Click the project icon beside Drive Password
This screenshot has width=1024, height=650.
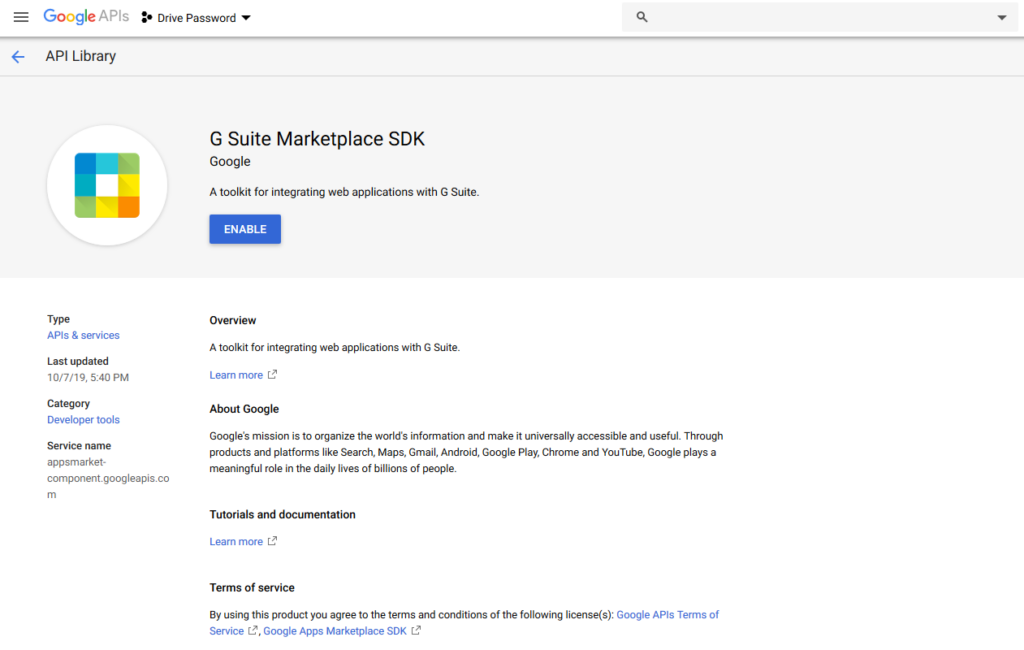point(147,18)
